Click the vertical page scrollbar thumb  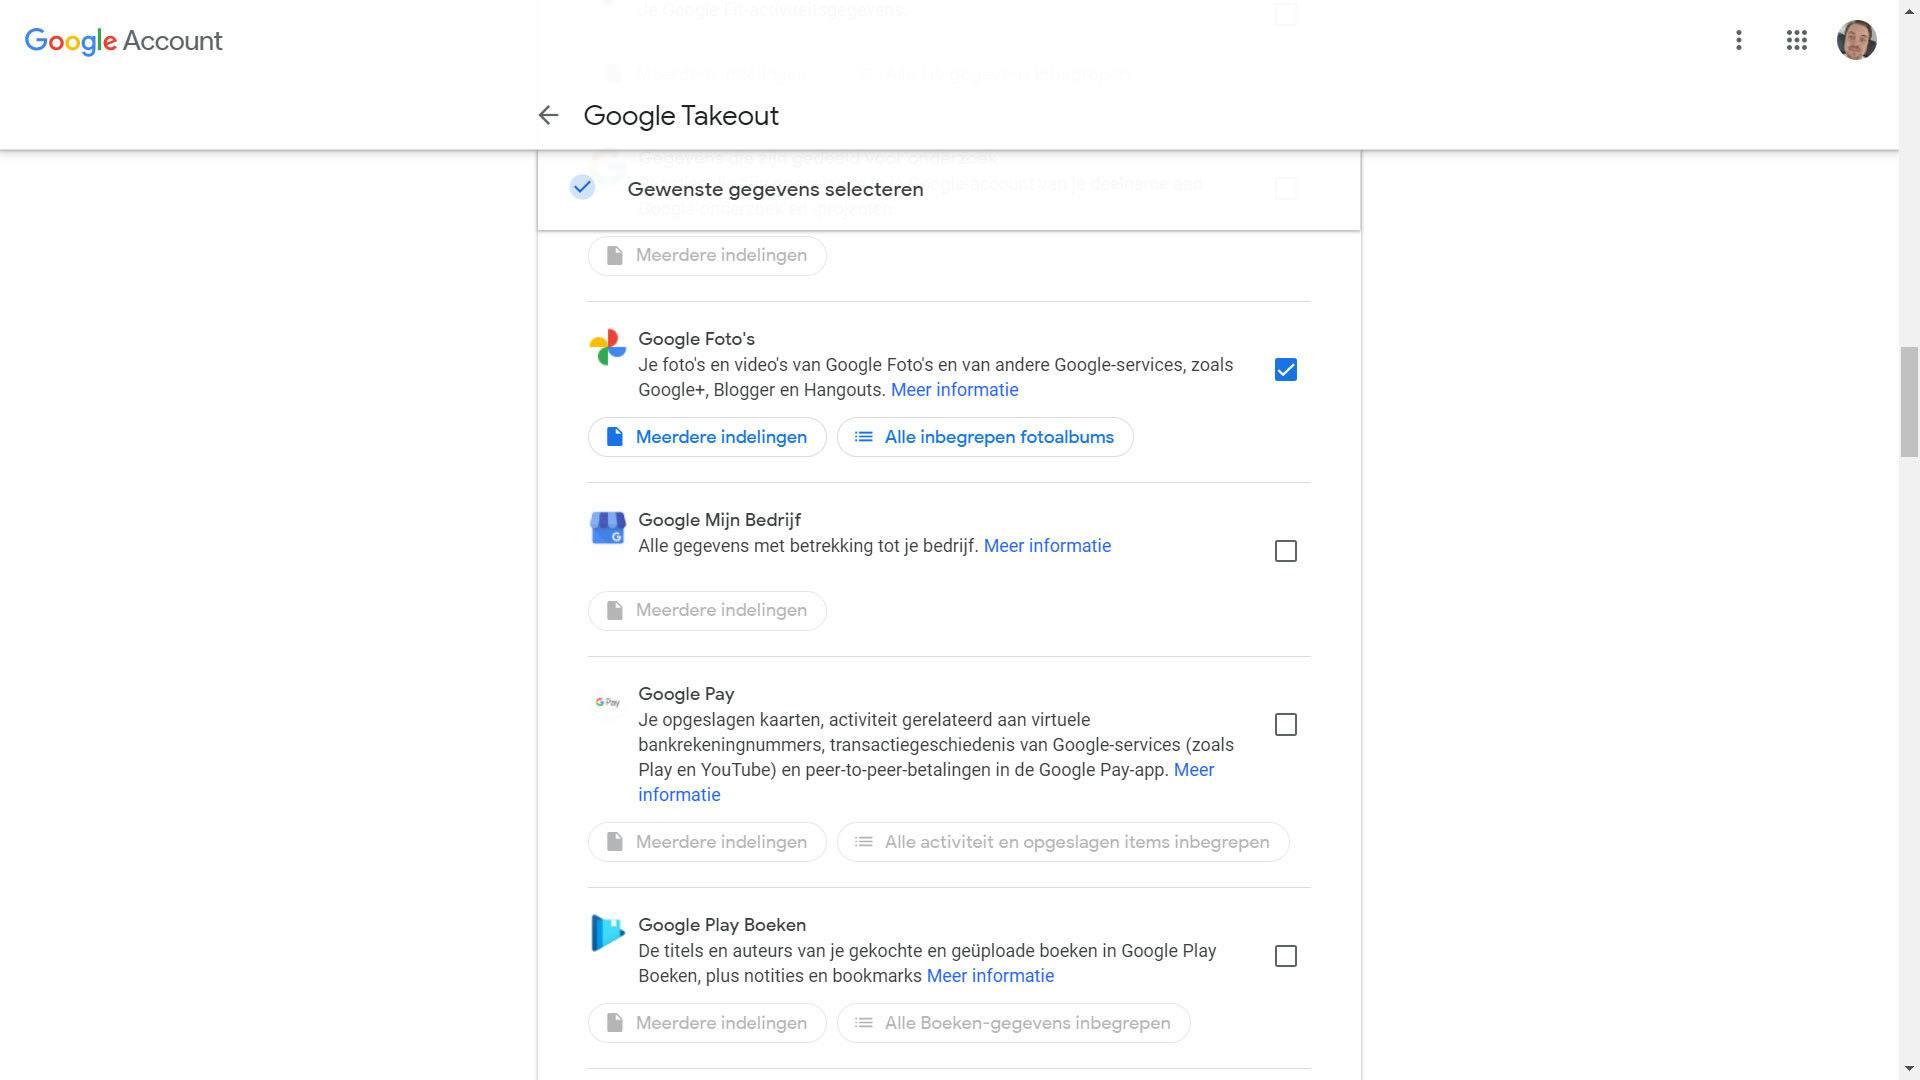click(x=1909, y=400)
